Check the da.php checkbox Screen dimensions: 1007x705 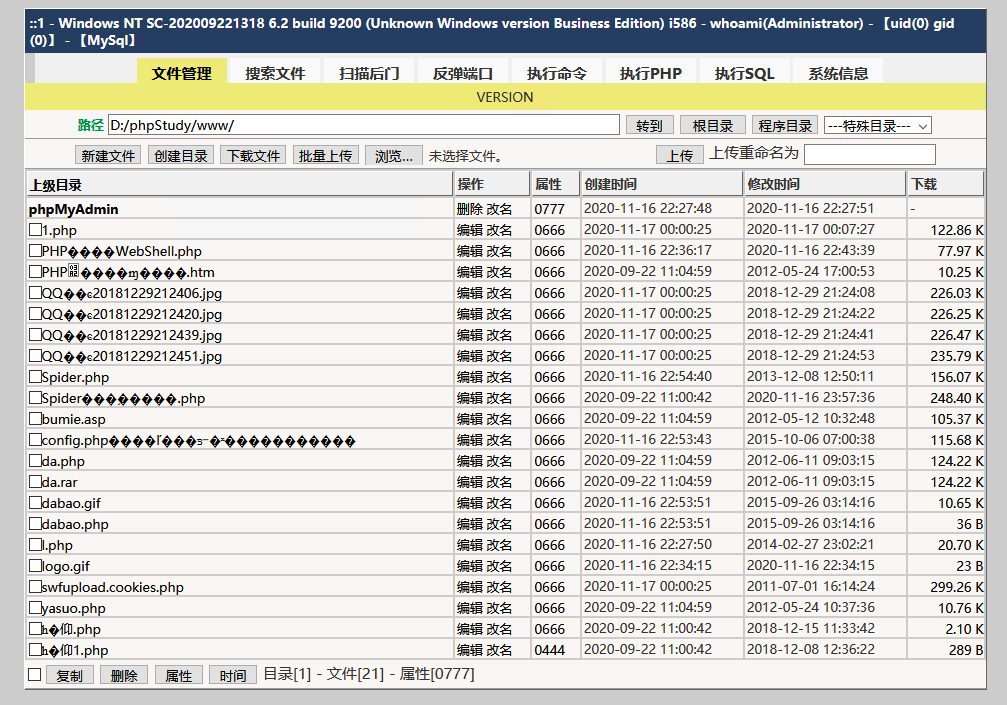(35, 460)
